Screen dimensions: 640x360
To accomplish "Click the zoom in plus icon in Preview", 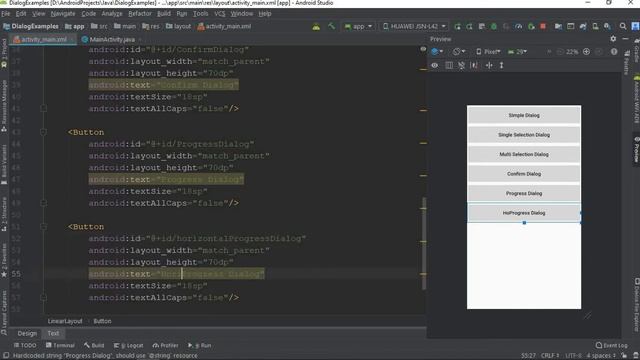I will click(x=586, y=52).
